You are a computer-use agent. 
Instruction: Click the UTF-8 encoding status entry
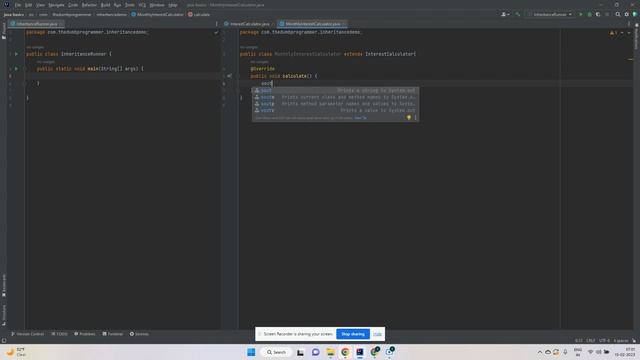tap(604, 340)
